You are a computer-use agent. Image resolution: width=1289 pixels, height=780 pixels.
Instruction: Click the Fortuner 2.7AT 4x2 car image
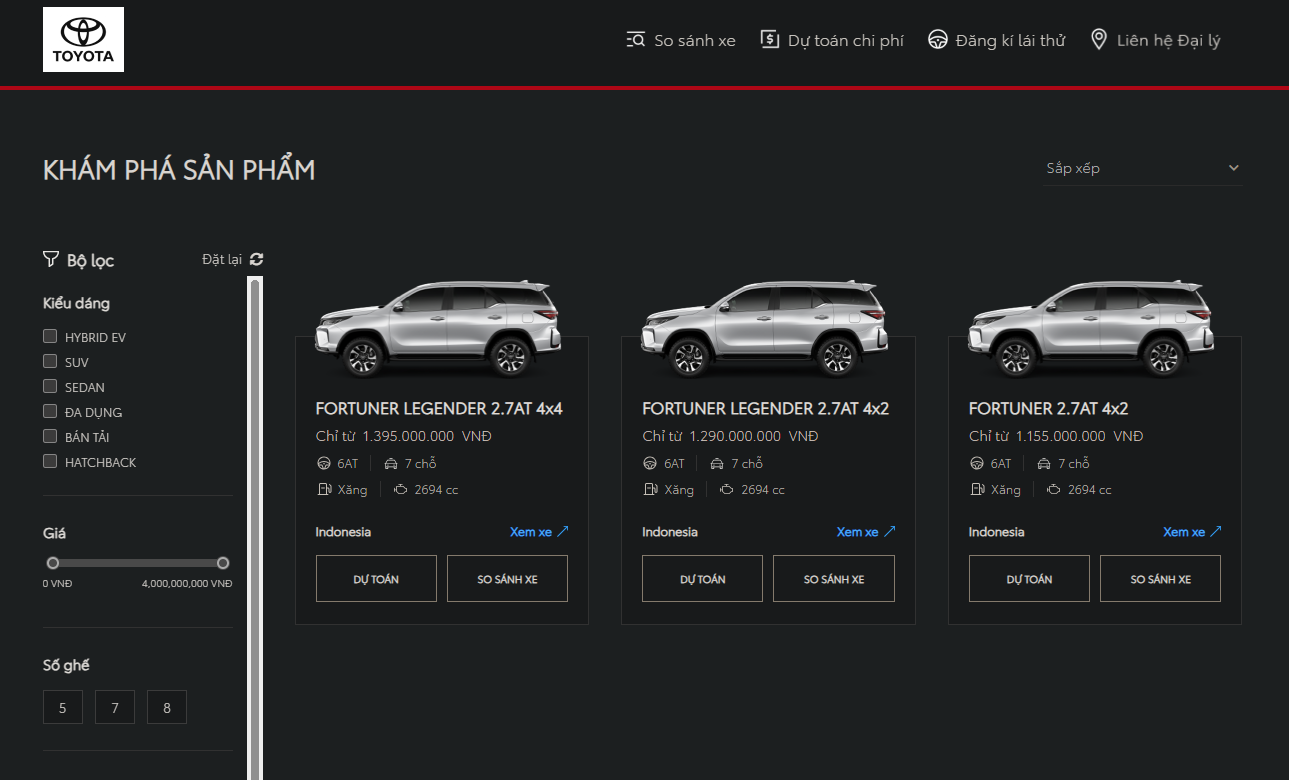point(1095,328)
